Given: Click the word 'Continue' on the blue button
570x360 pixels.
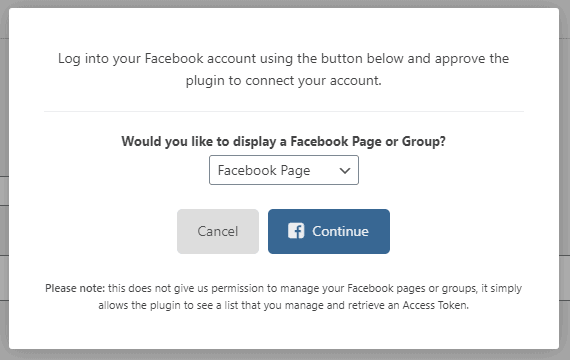Looking at the screenshot, I should pyautogui.click(x=340, y=231).
